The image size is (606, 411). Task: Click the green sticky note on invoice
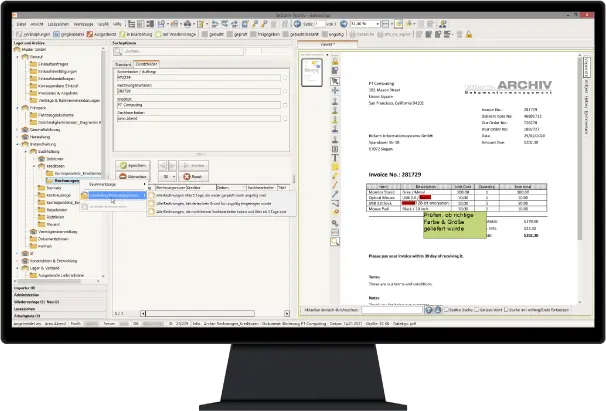coord(454,225)
